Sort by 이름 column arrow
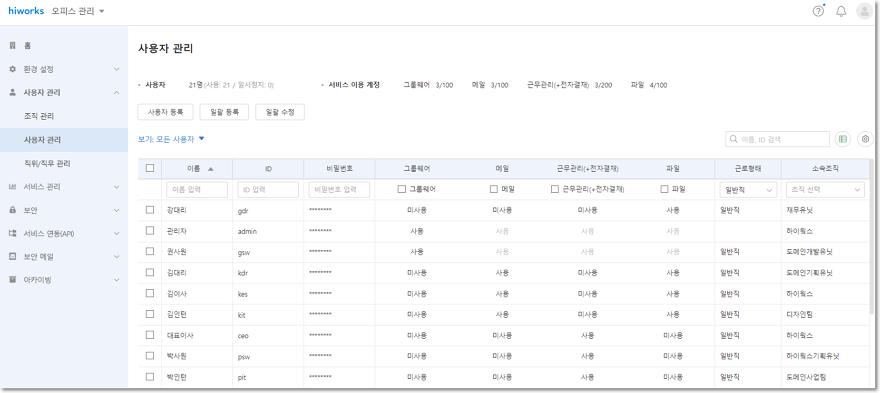 pos(210,168)
